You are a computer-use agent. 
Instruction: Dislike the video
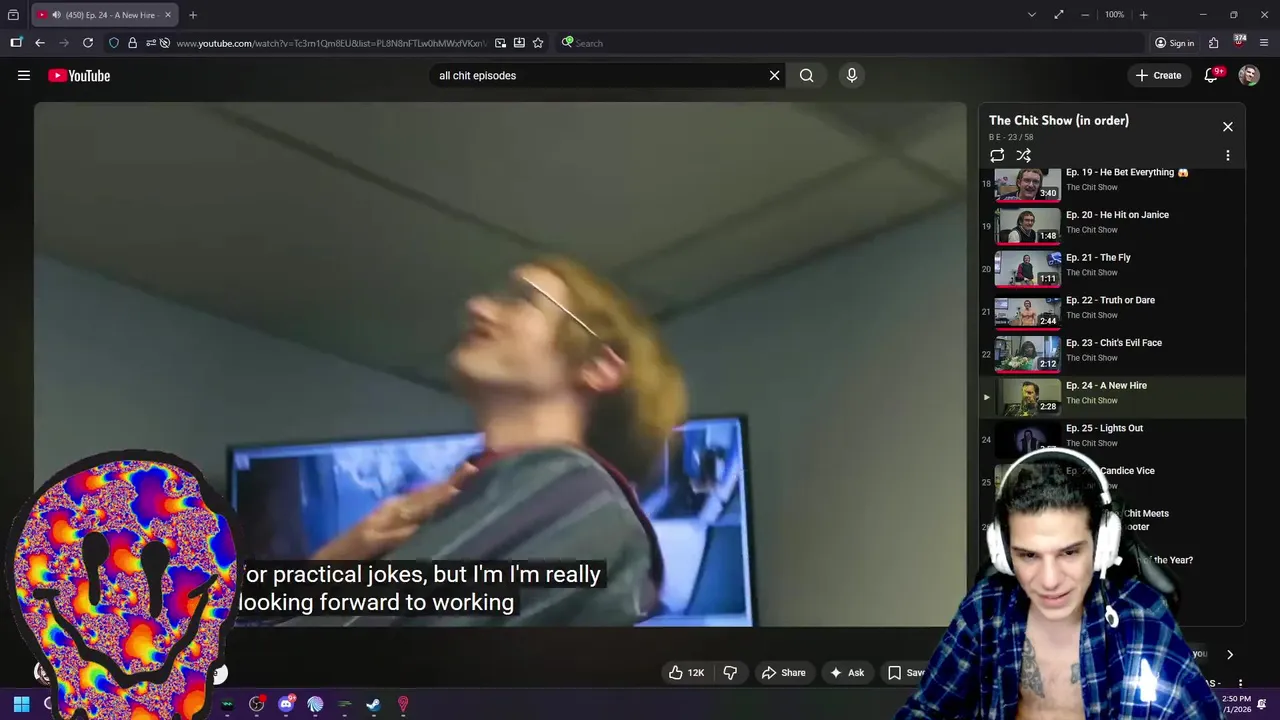pyautogui.click(x=730, y=673)
